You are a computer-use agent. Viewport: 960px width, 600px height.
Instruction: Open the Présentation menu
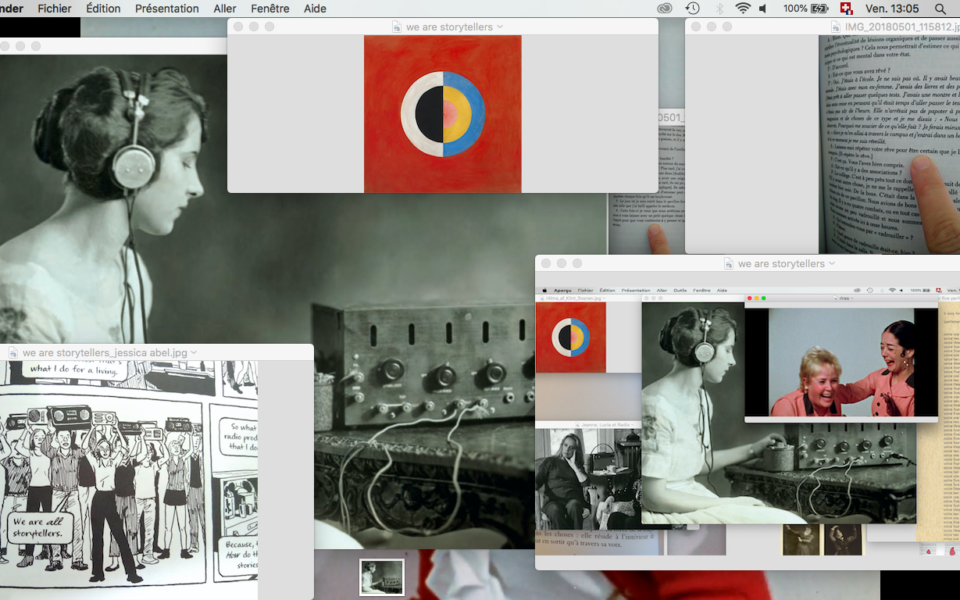pyautogui.click(x=167, y=8)
